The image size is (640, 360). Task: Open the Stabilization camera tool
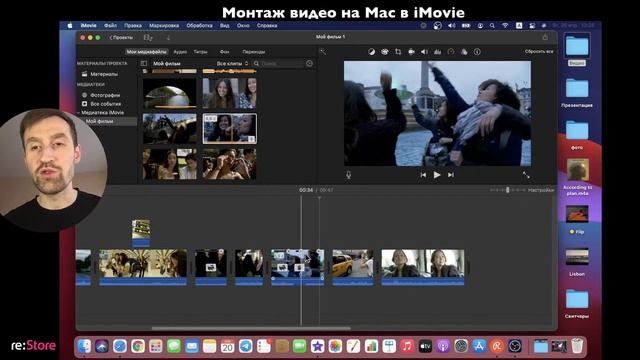411,52
